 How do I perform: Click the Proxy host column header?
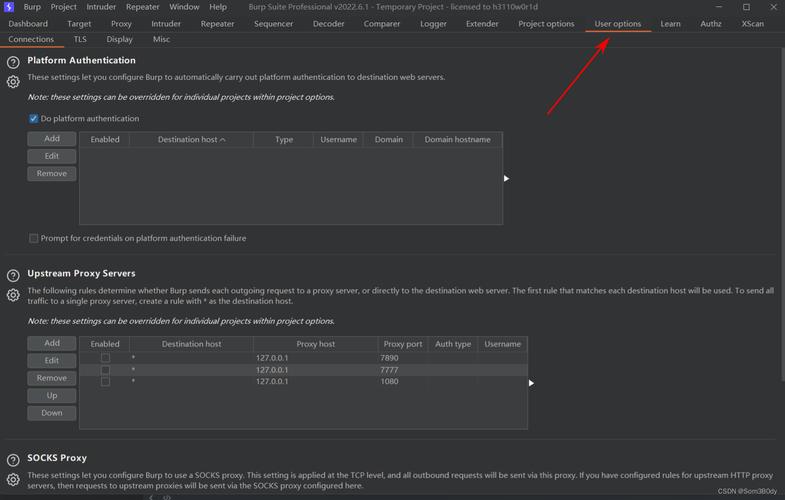(x=315, y=344)
